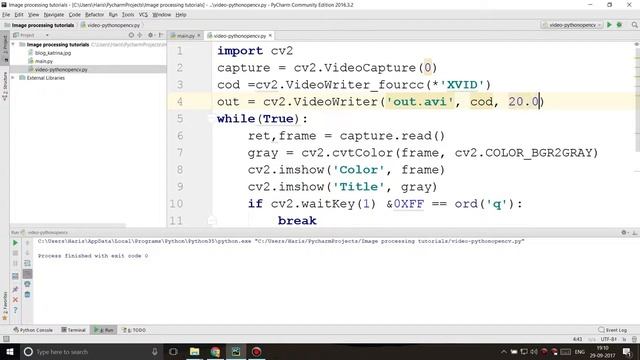Viewport: 640px width, 360px height.
Task: Open Task View on the taskbar
Action: coord(173,351)
